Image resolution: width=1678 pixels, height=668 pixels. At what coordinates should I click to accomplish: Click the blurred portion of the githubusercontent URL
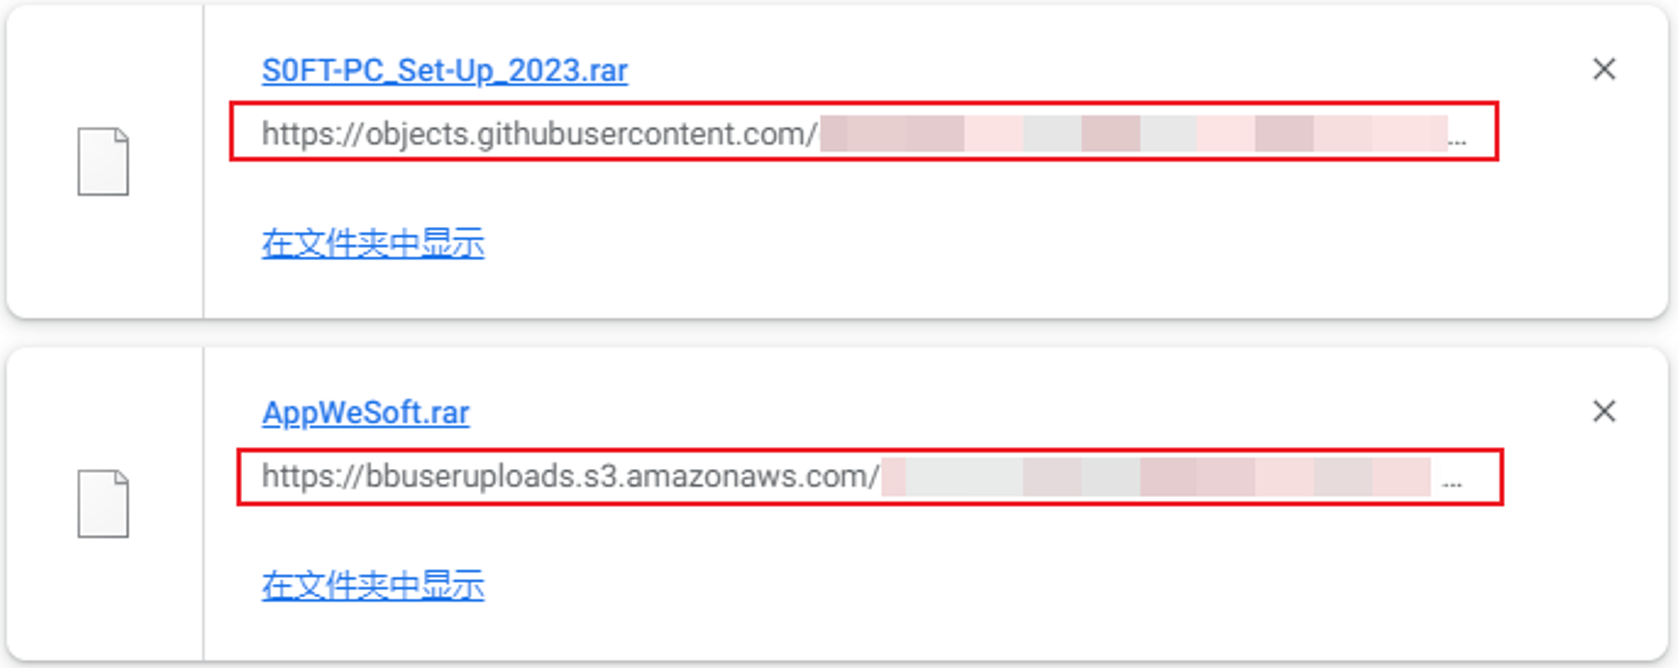pos(1134,134)
